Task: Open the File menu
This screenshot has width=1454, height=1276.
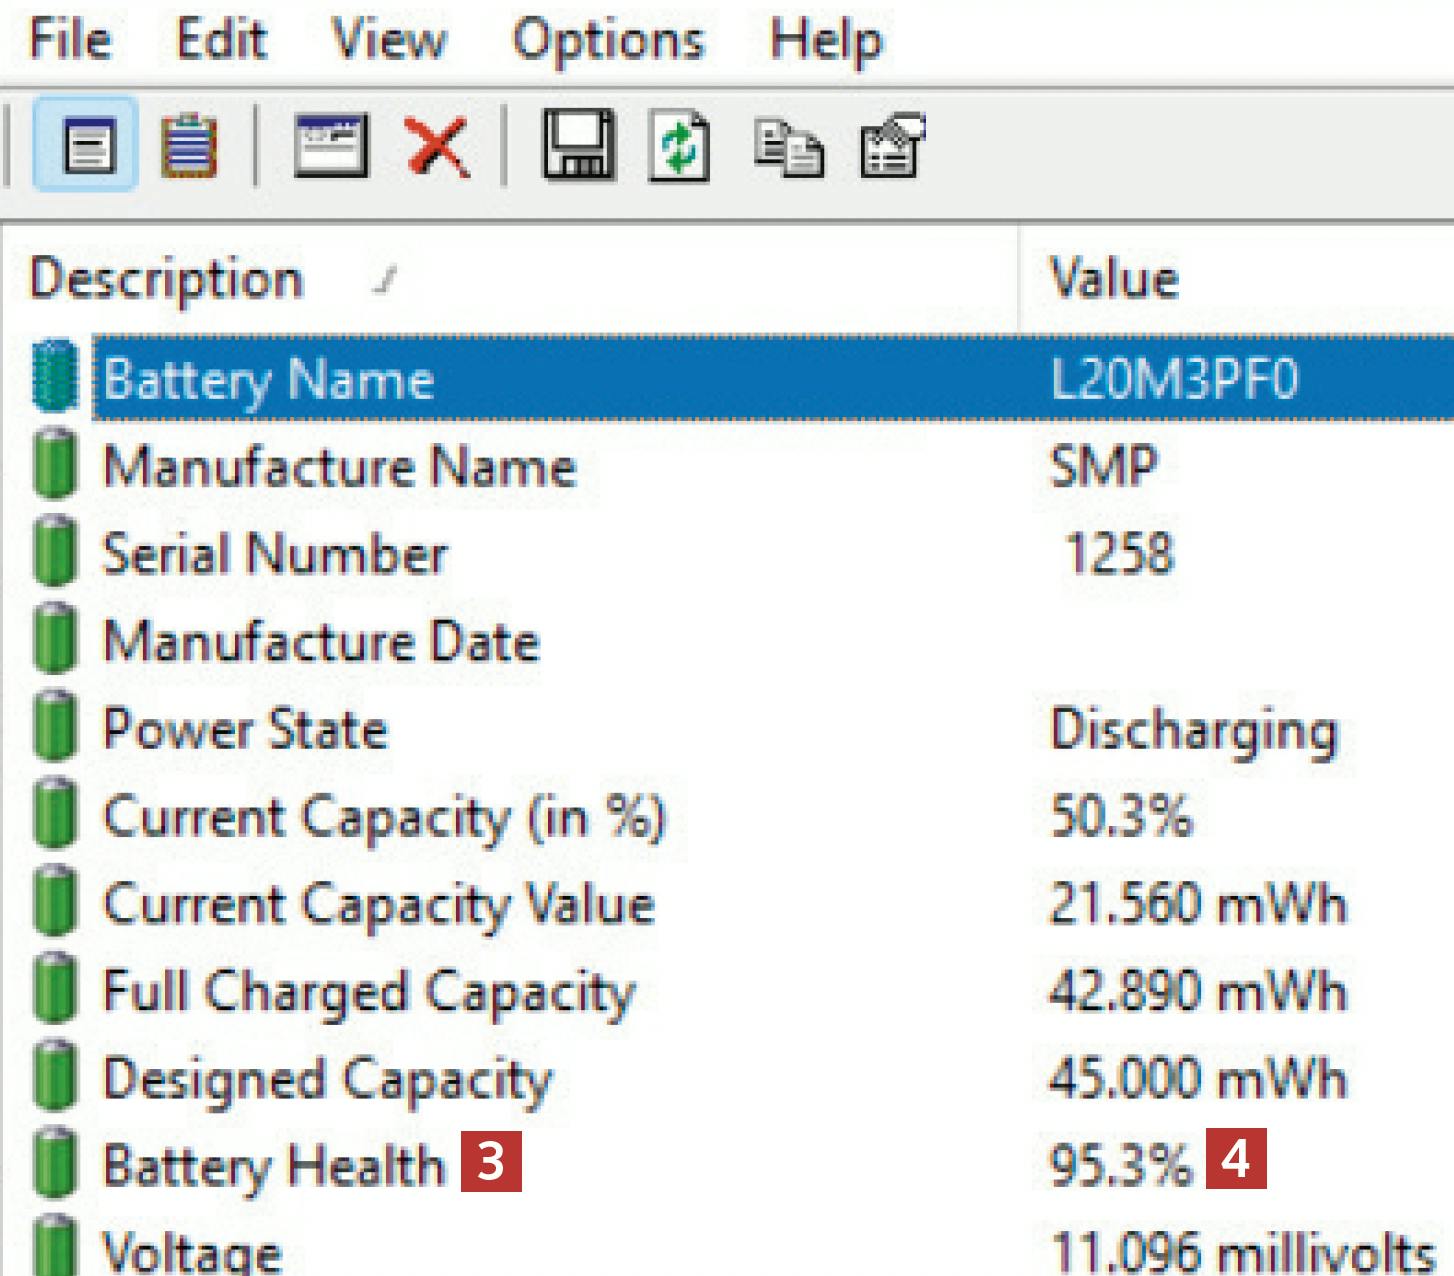Action: [69, 40]
